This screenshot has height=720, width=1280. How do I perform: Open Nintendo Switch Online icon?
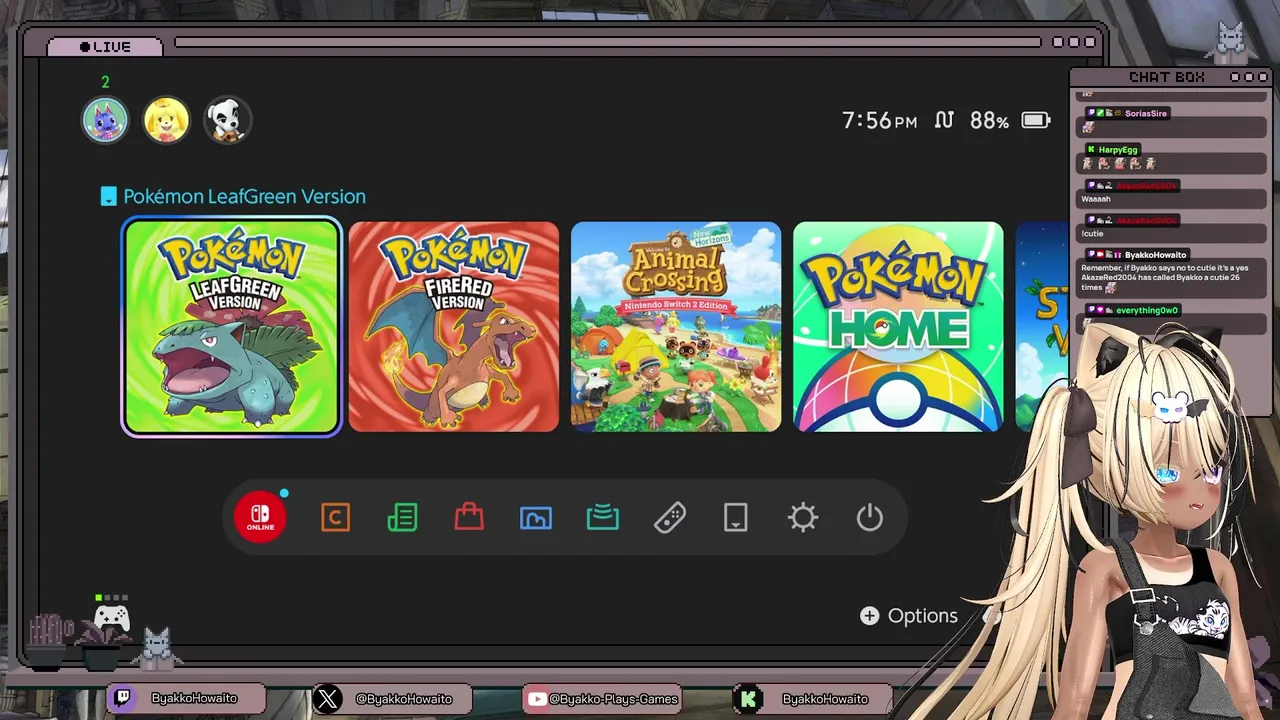[x=260, y=517]
